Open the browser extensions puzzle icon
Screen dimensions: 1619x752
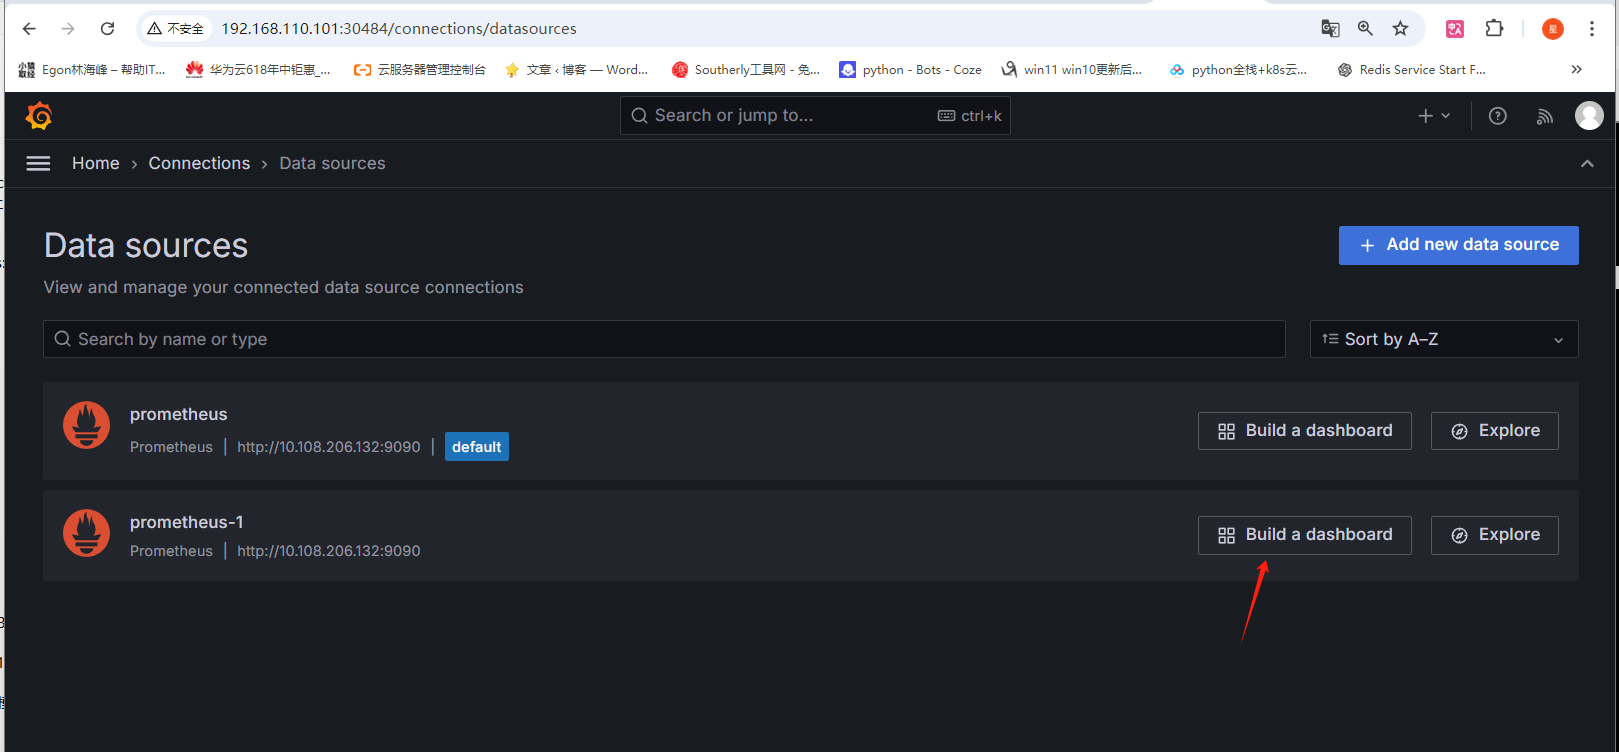click(x=1494, y=29)
